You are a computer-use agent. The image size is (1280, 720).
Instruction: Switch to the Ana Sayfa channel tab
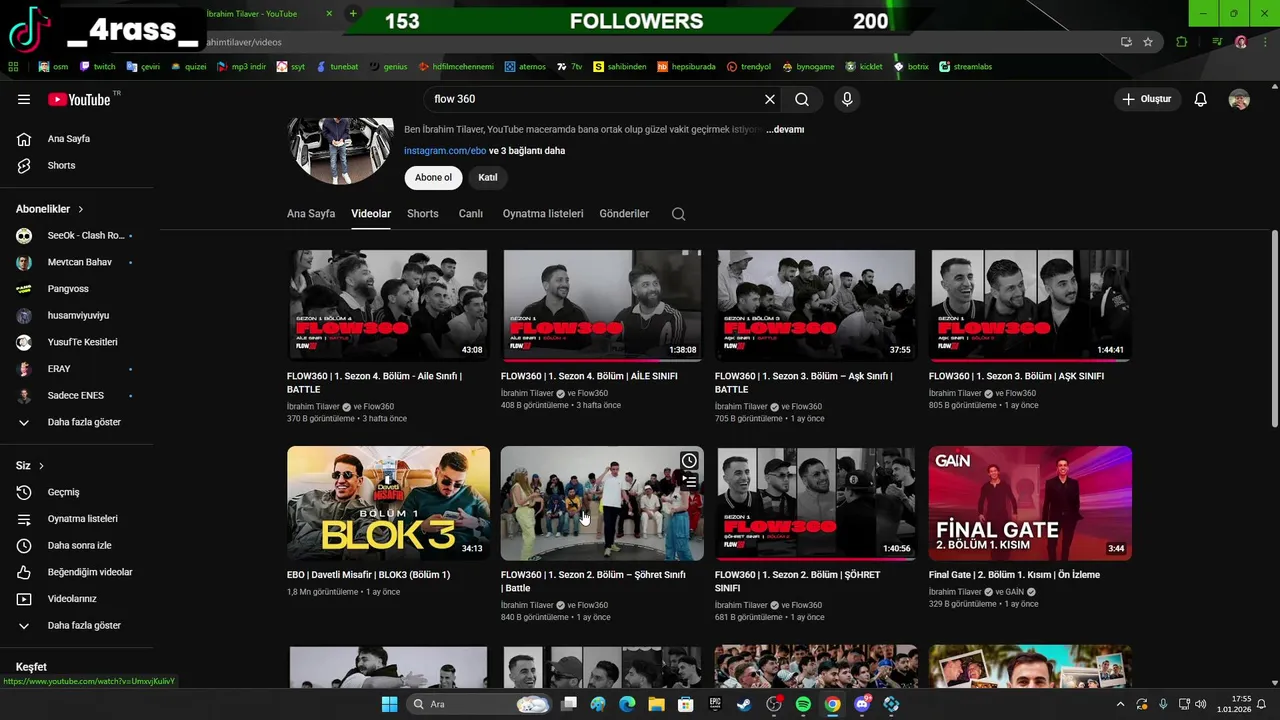click(311, 214)
